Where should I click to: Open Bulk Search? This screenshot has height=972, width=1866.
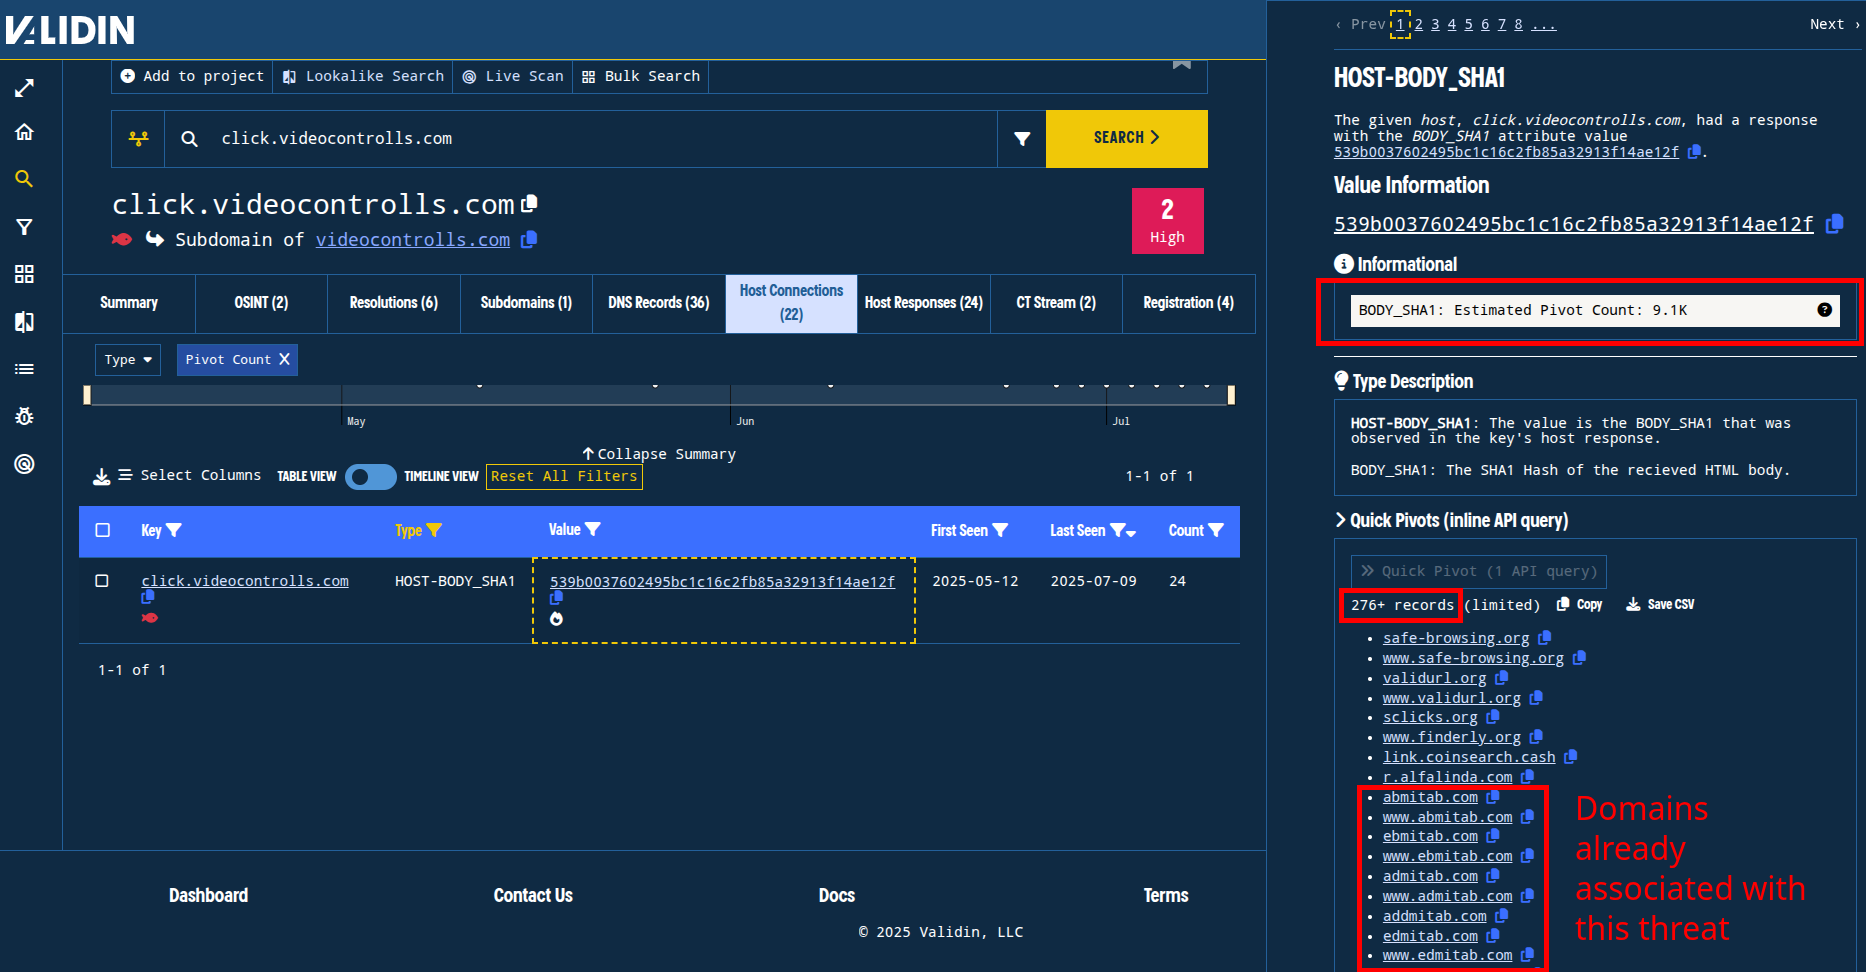(x=641, y=76)
